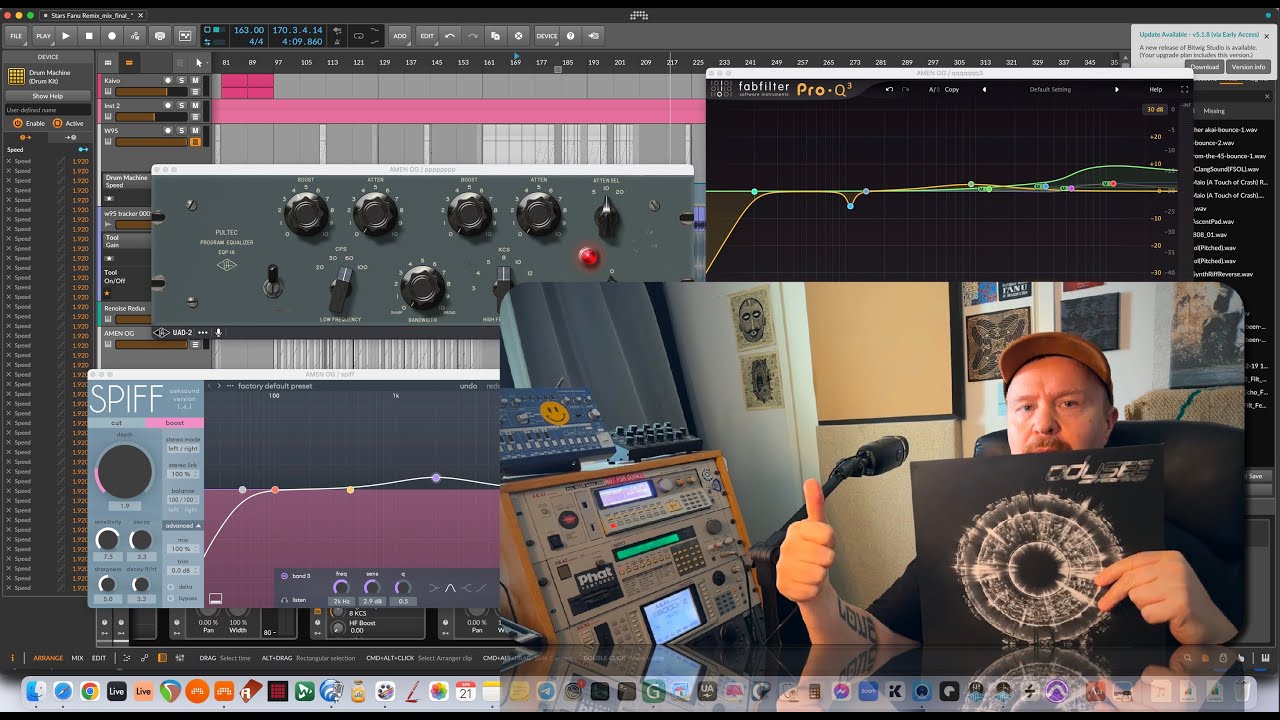Start playback with the transport play button
This screenshot has width=1280, height=720.
[66, 36]
